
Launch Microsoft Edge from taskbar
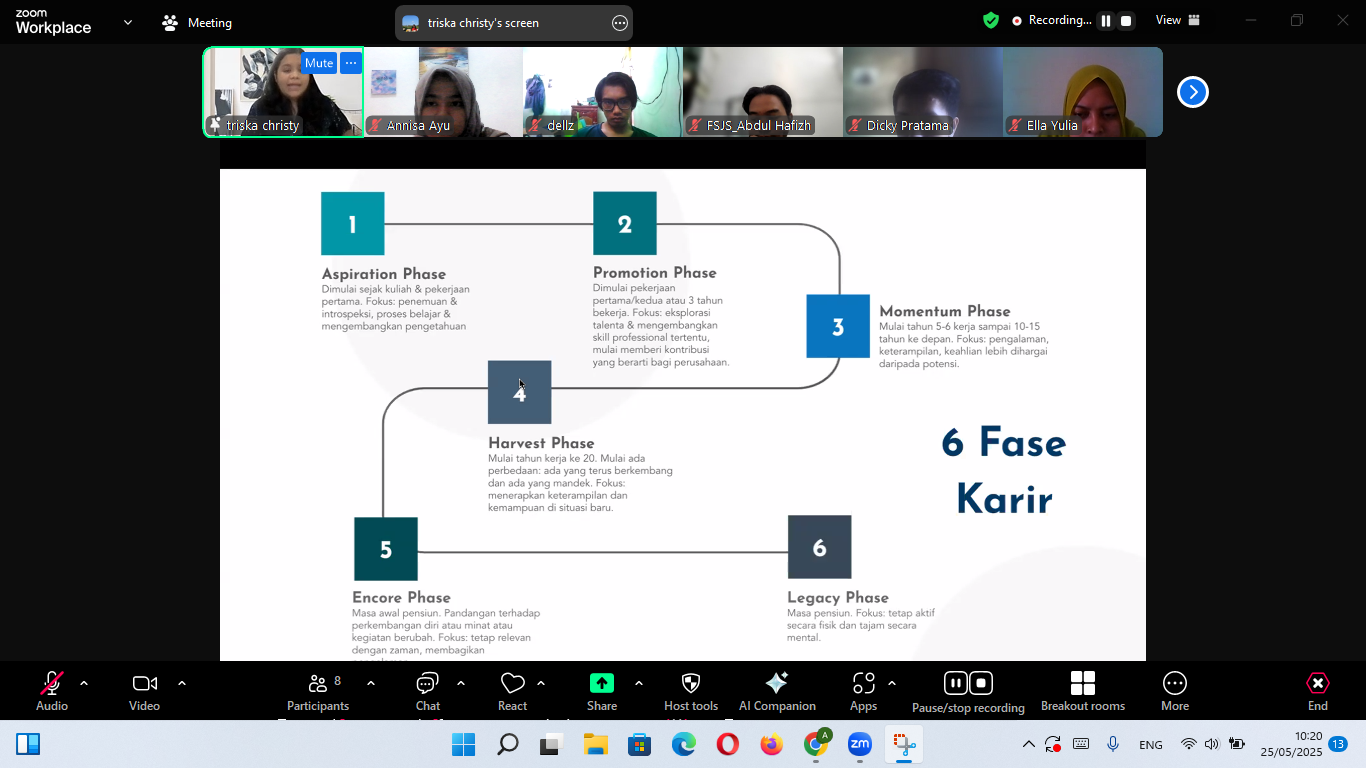(684, 744)
